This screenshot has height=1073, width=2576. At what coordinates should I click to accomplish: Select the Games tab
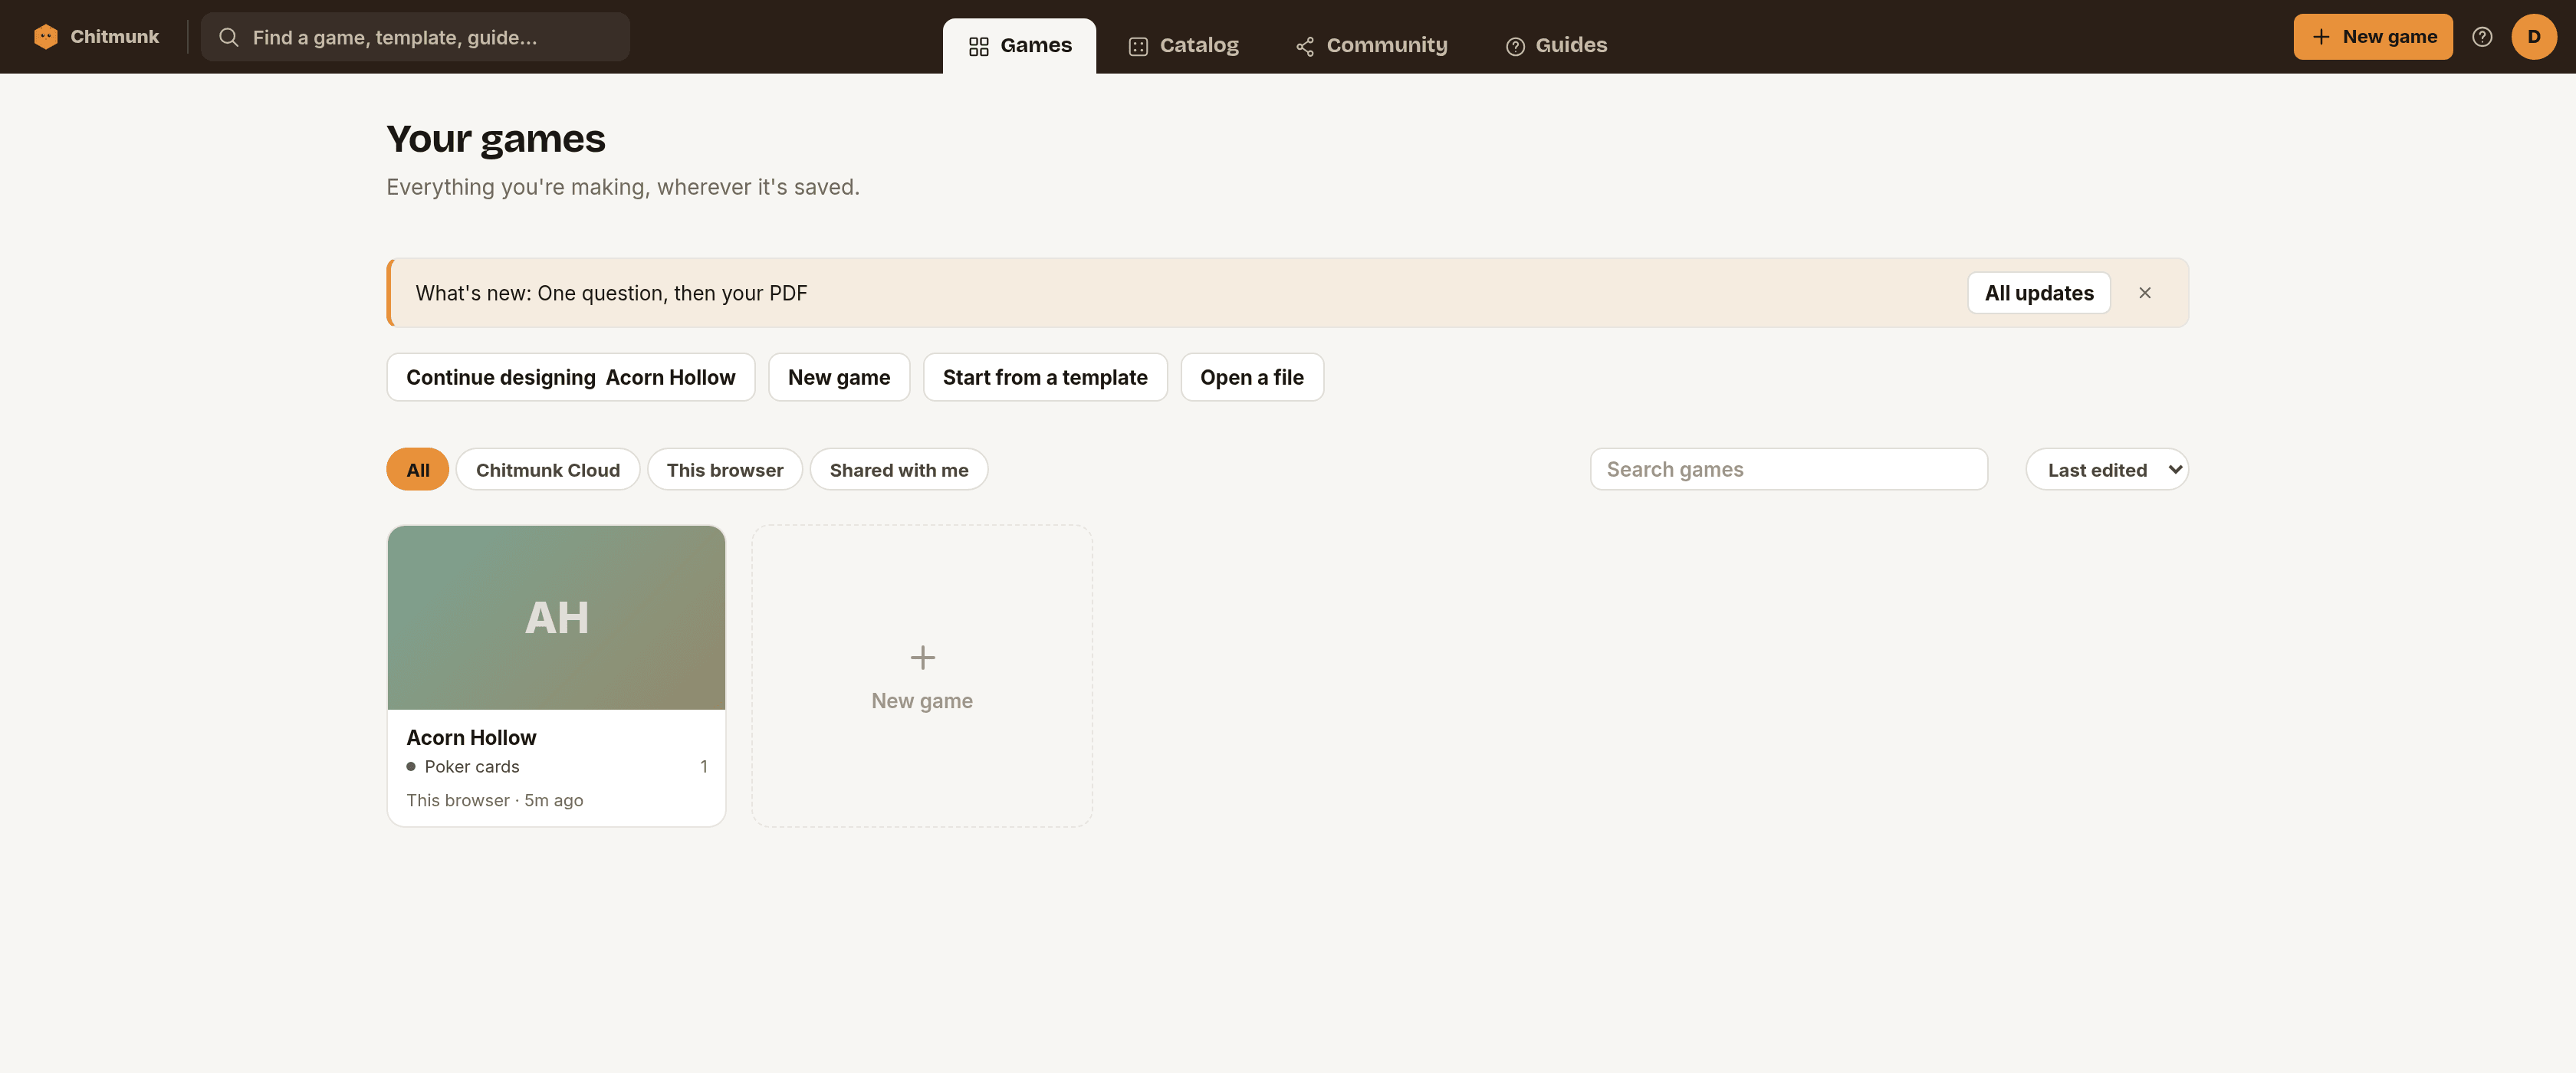coord(1019,46)
